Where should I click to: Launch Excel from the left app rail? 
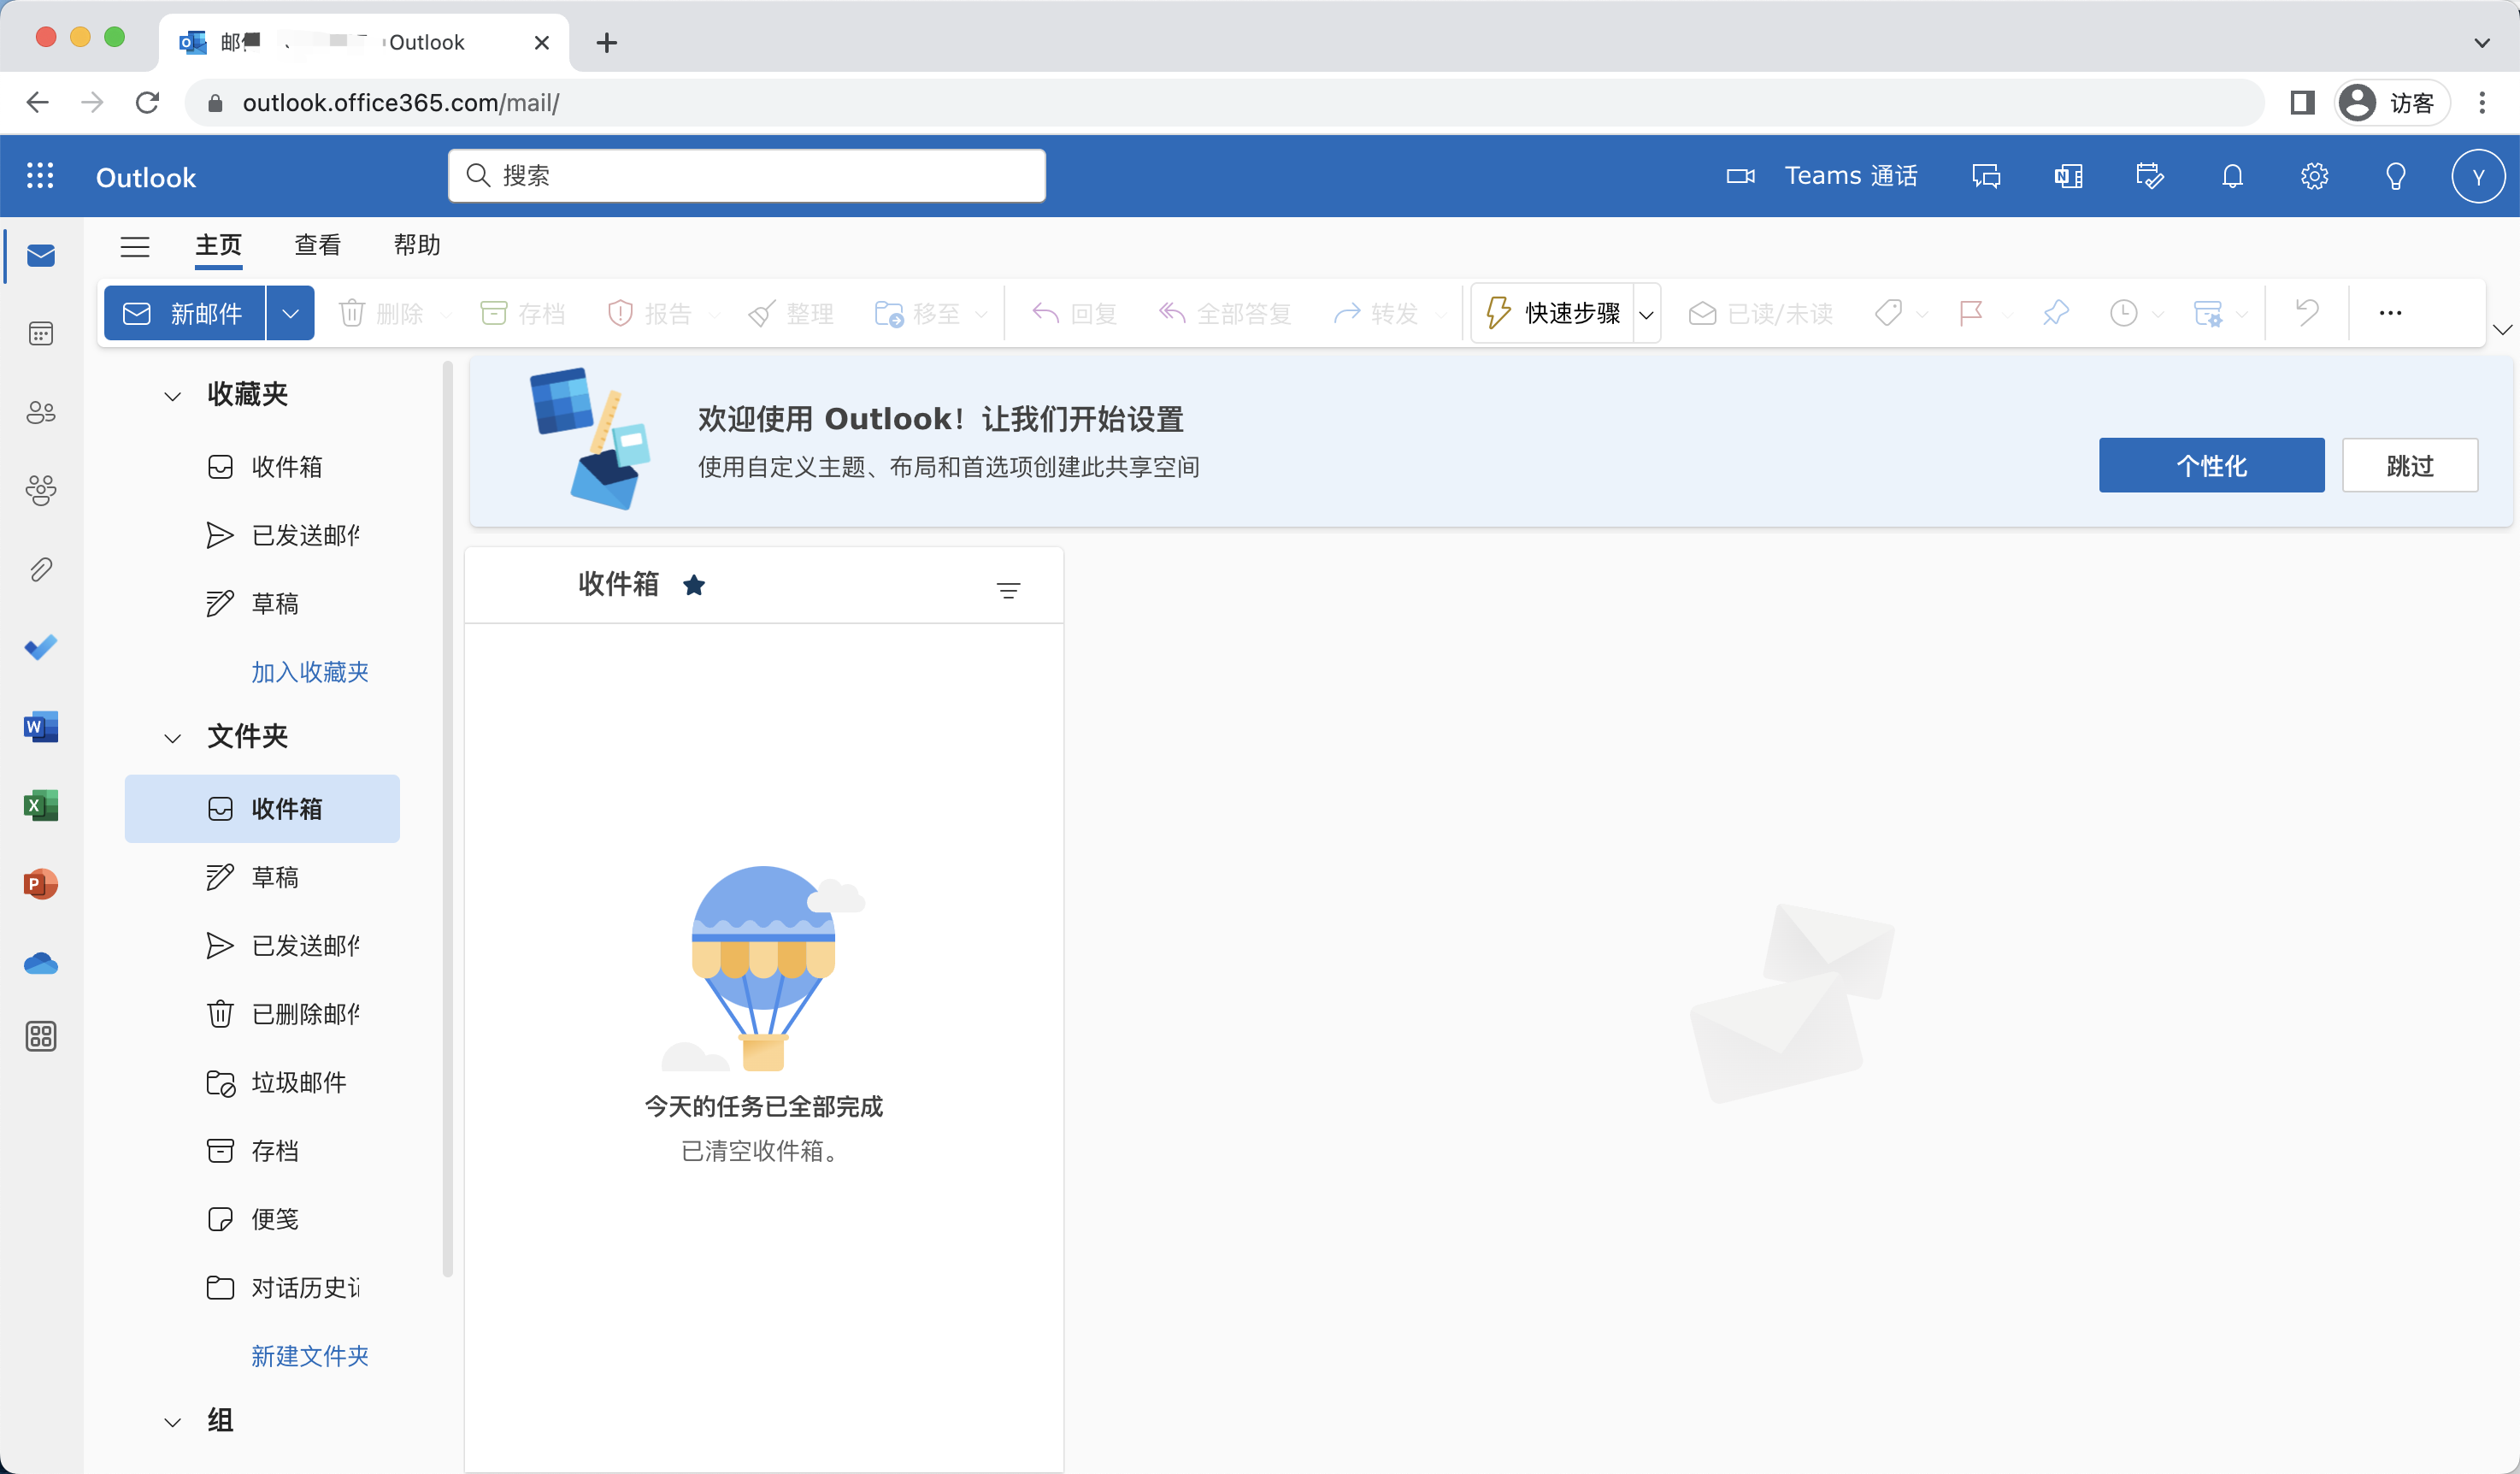coord(41,805)
